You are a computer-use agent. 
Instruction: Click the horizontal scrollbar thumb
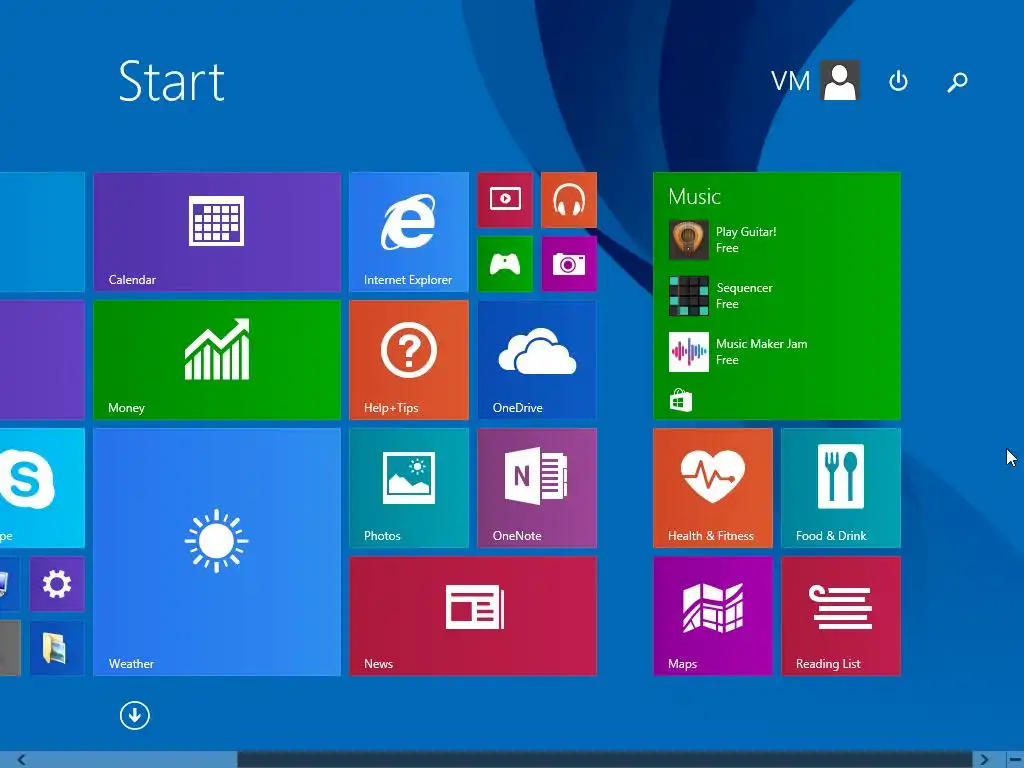(x=605, y=760)
